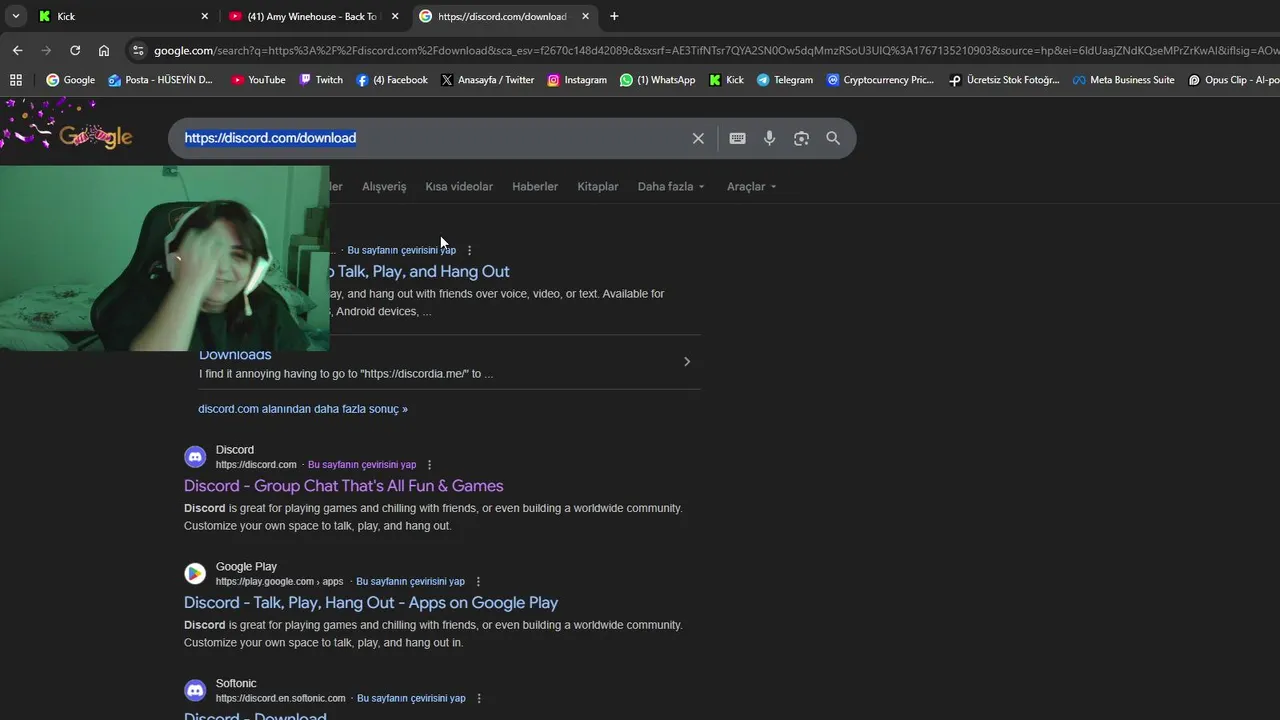Switch to the Kick tab
Image resolution: width=1280 pixels, height=720 pixels.
122,16
